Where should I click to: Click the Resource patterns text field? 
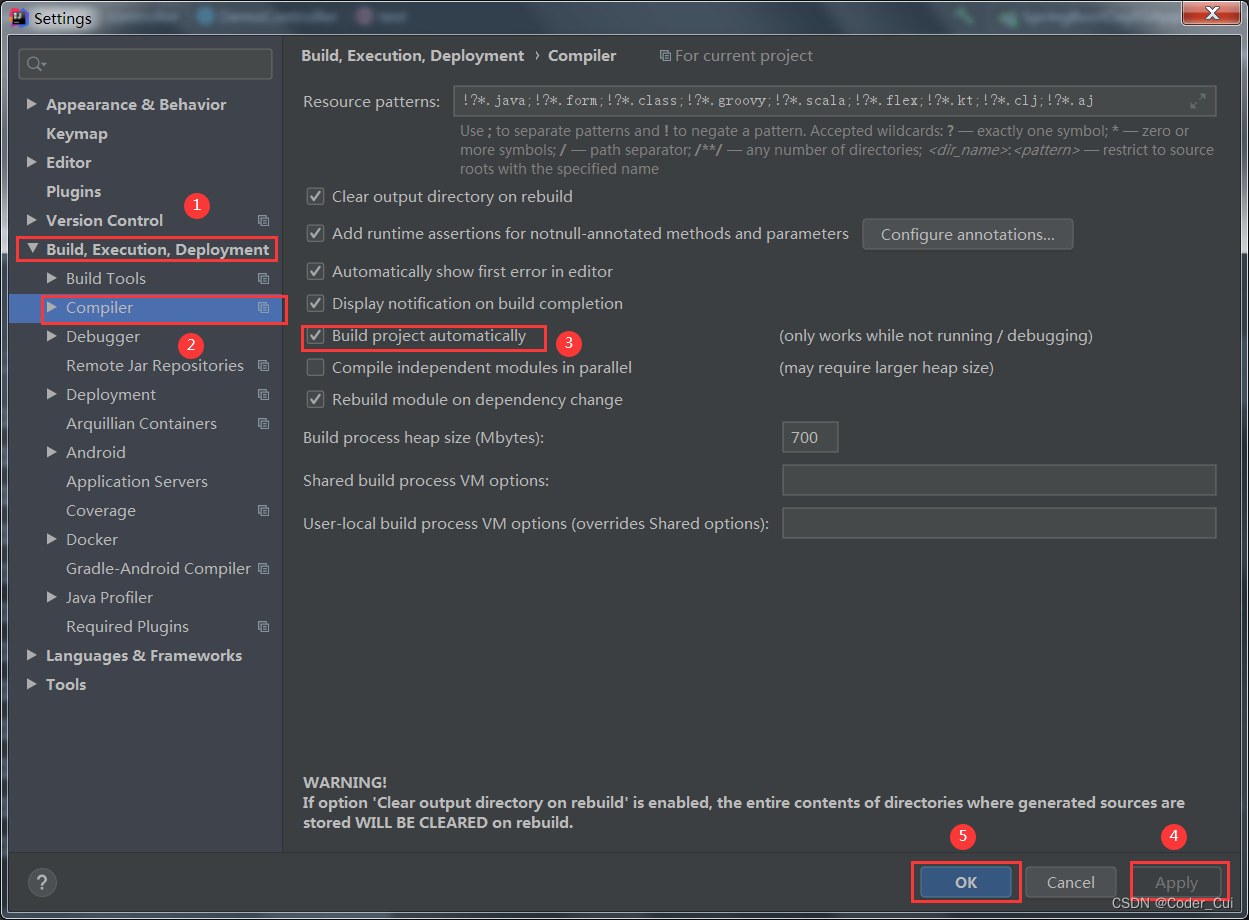coord(834,101)
